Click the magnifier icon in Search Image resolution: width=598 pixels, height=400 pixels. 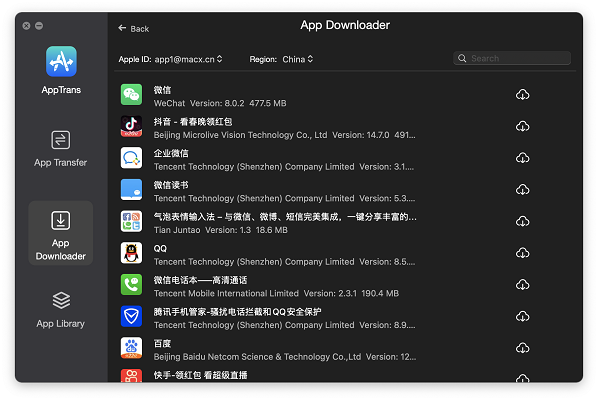pos(462,58)
